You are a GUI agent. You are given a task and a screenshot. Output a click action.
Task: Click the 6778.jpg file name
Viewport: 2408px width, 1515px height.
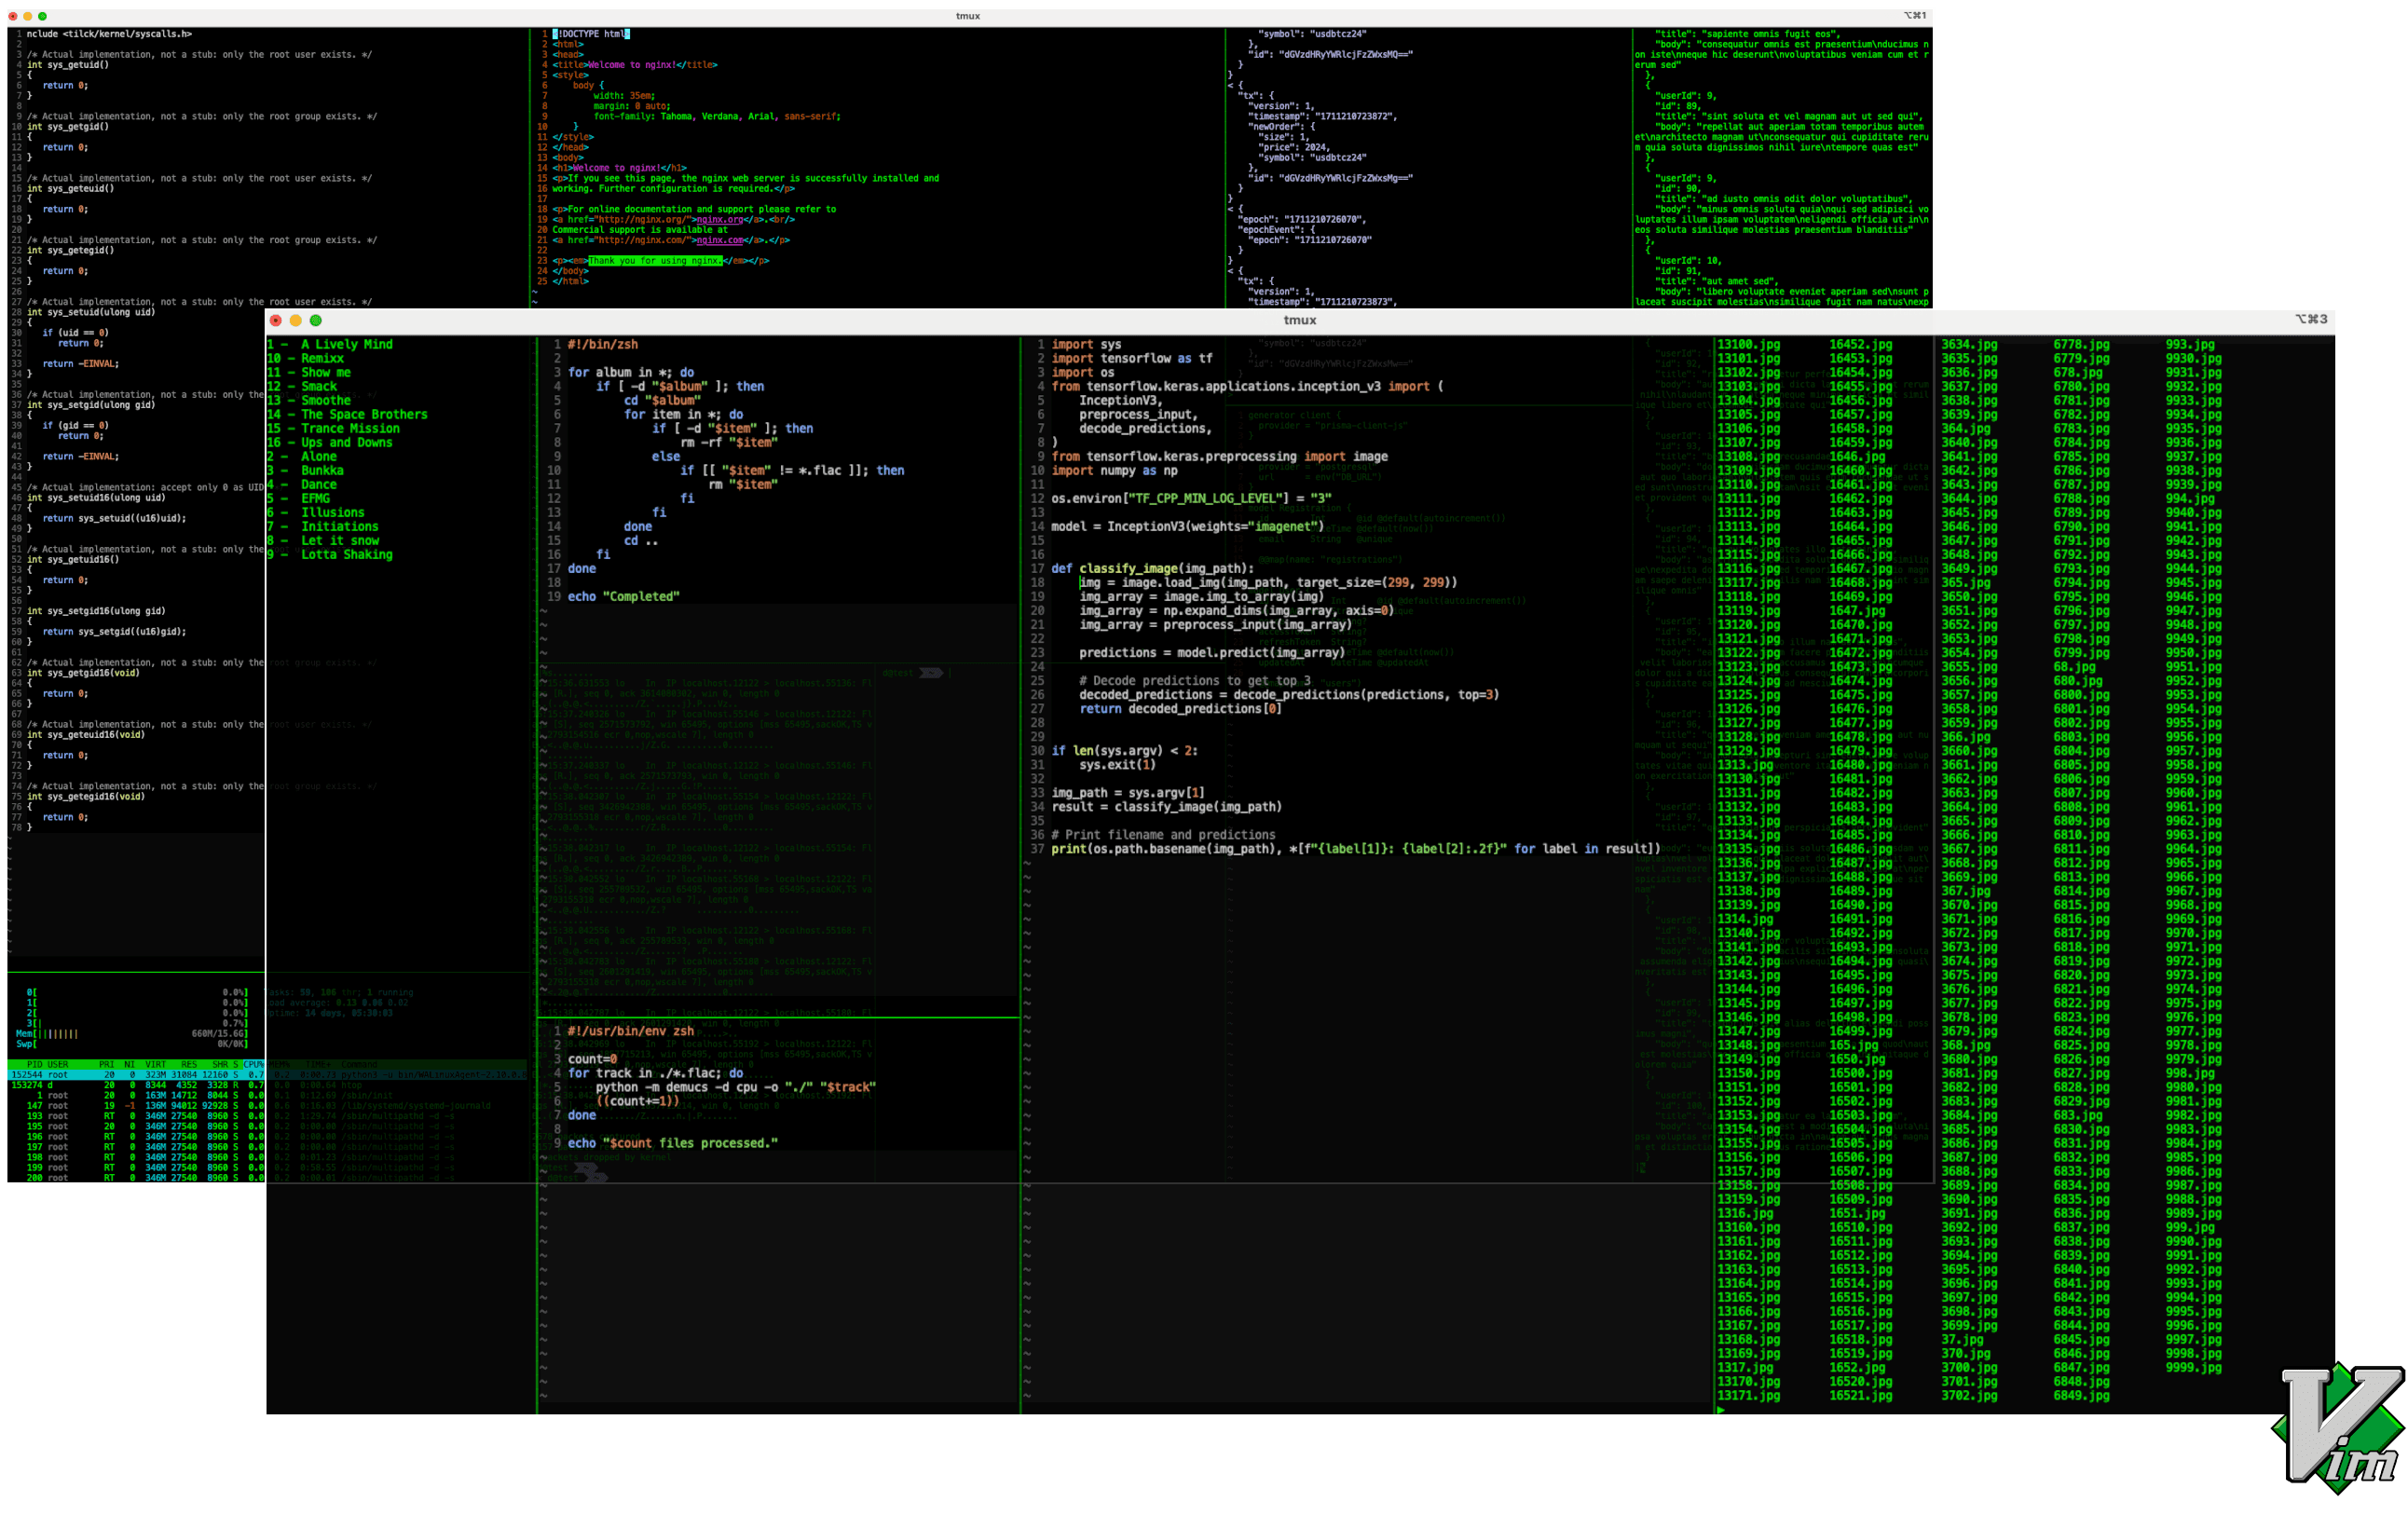coord(2081,344)
